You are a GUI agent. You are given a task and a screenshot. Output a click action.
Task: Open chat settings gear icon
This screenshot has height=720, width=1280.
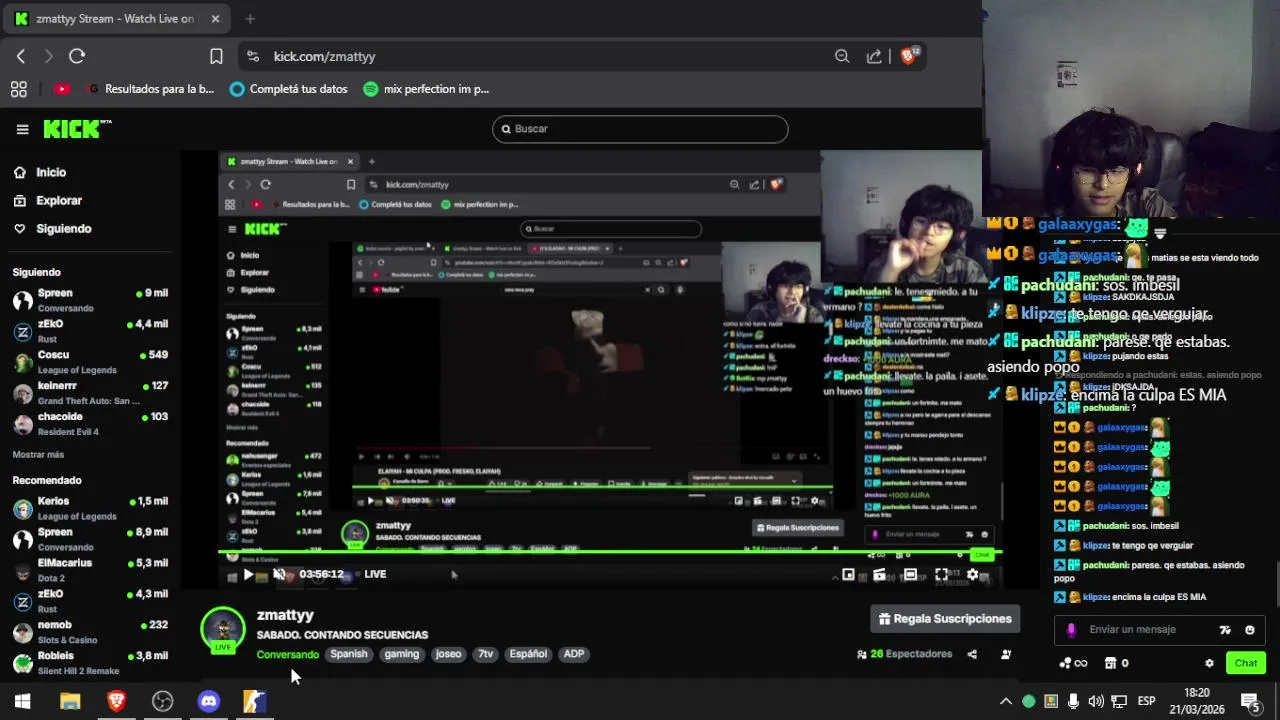pyautogui.click(x=1209, y=663)
